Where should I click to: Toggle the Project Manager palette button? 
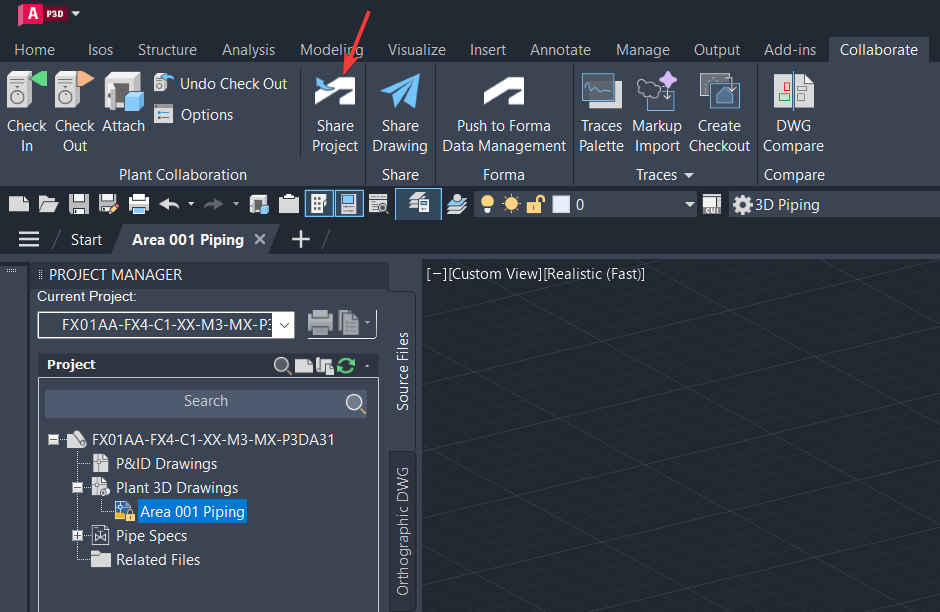319,204
